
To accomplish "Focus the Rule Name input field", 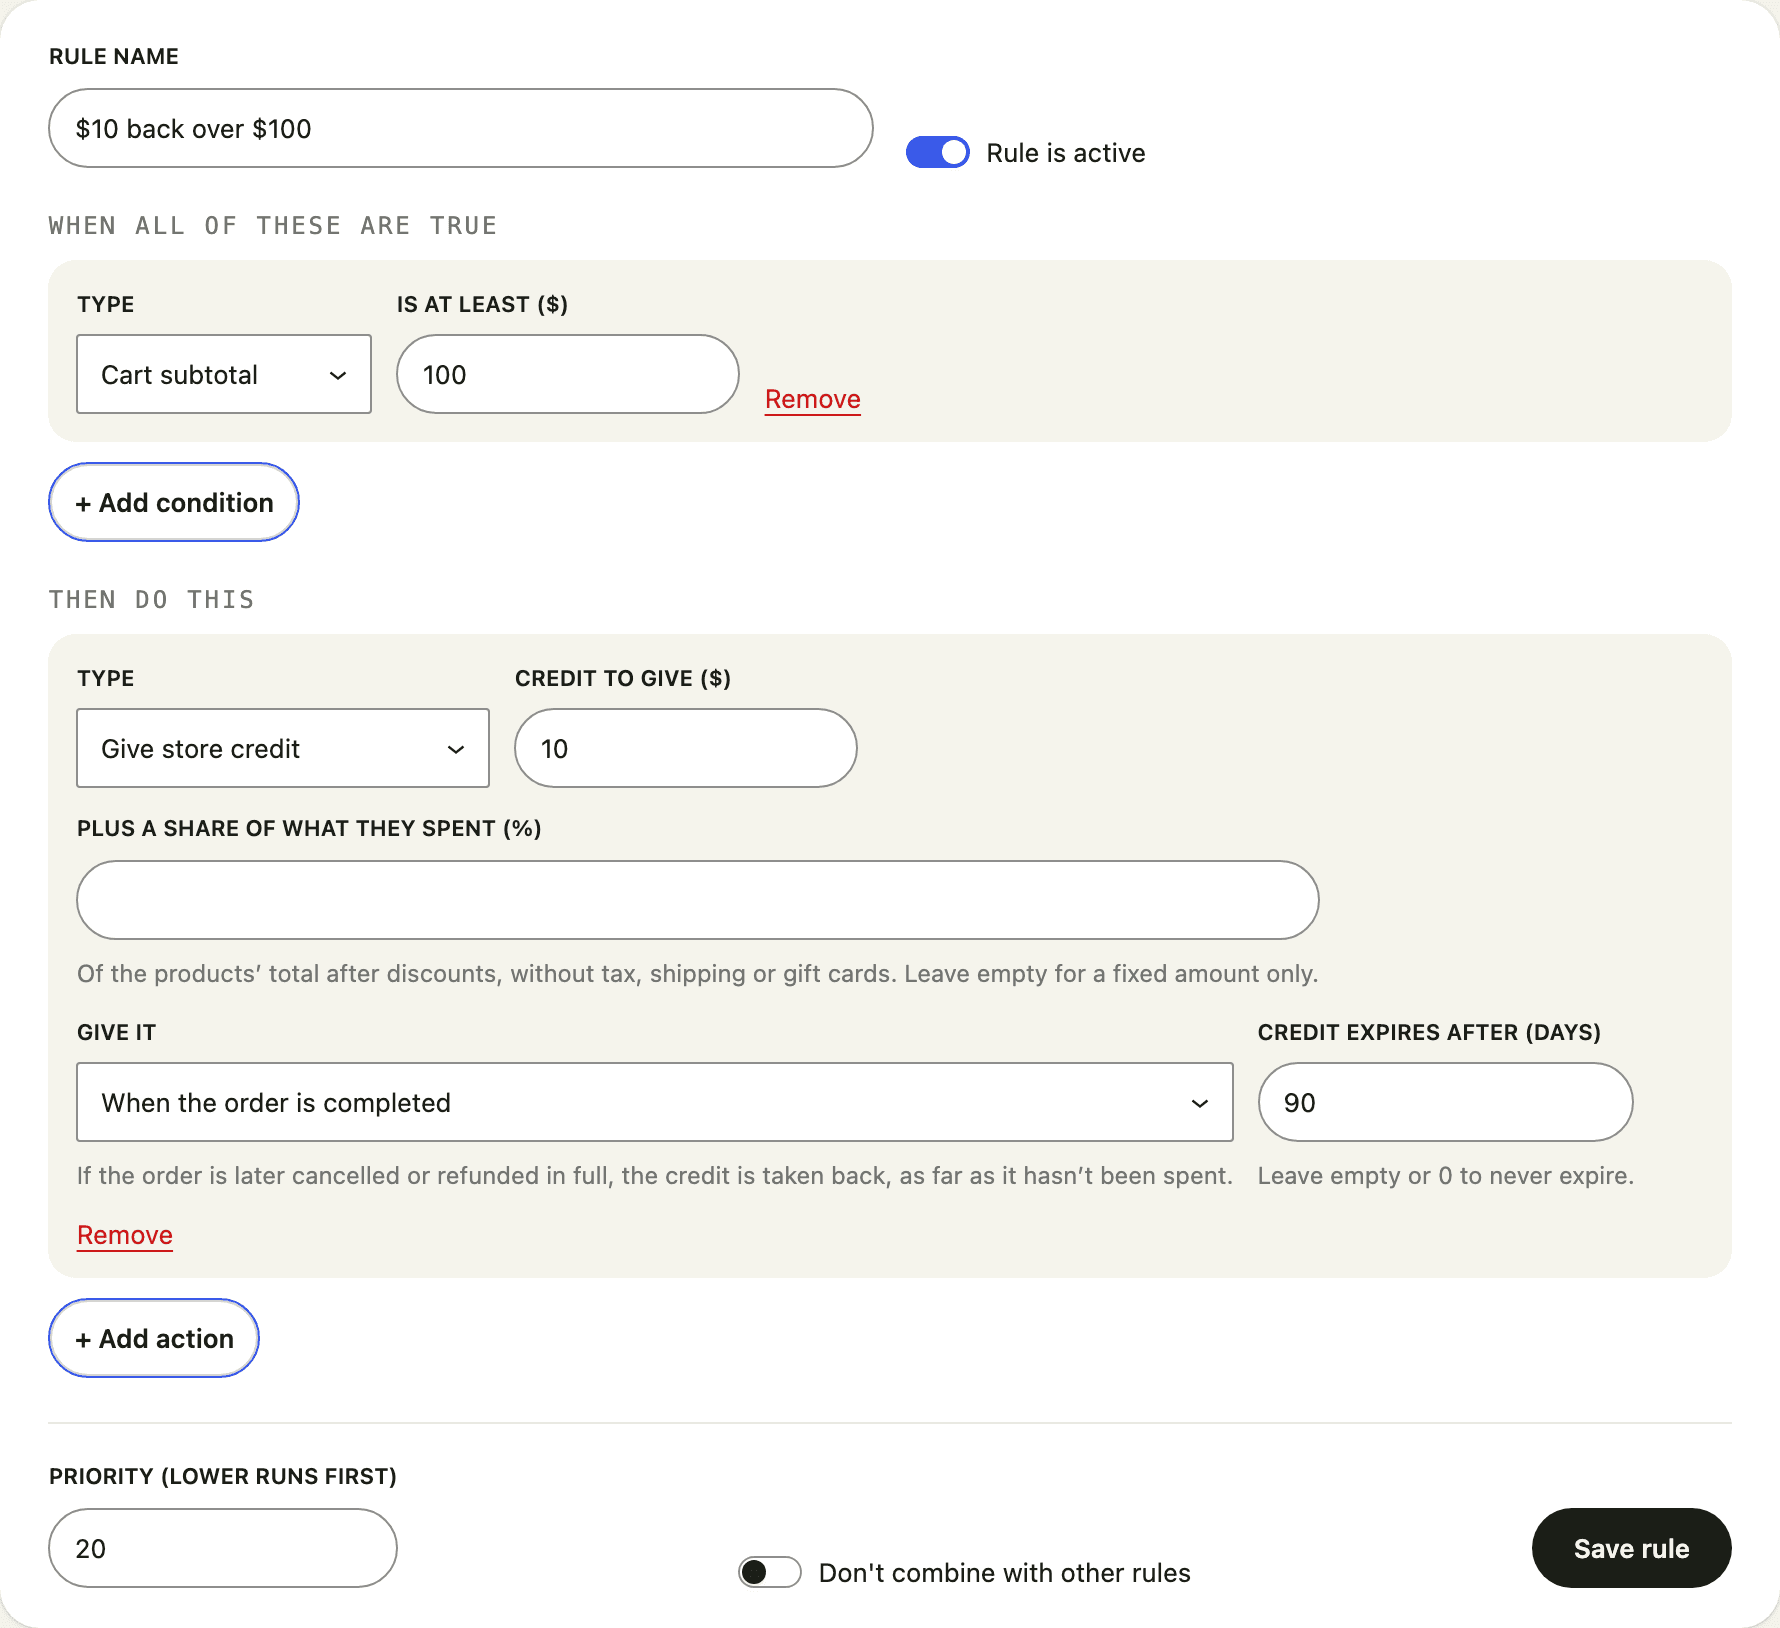I will pos(461,128).
